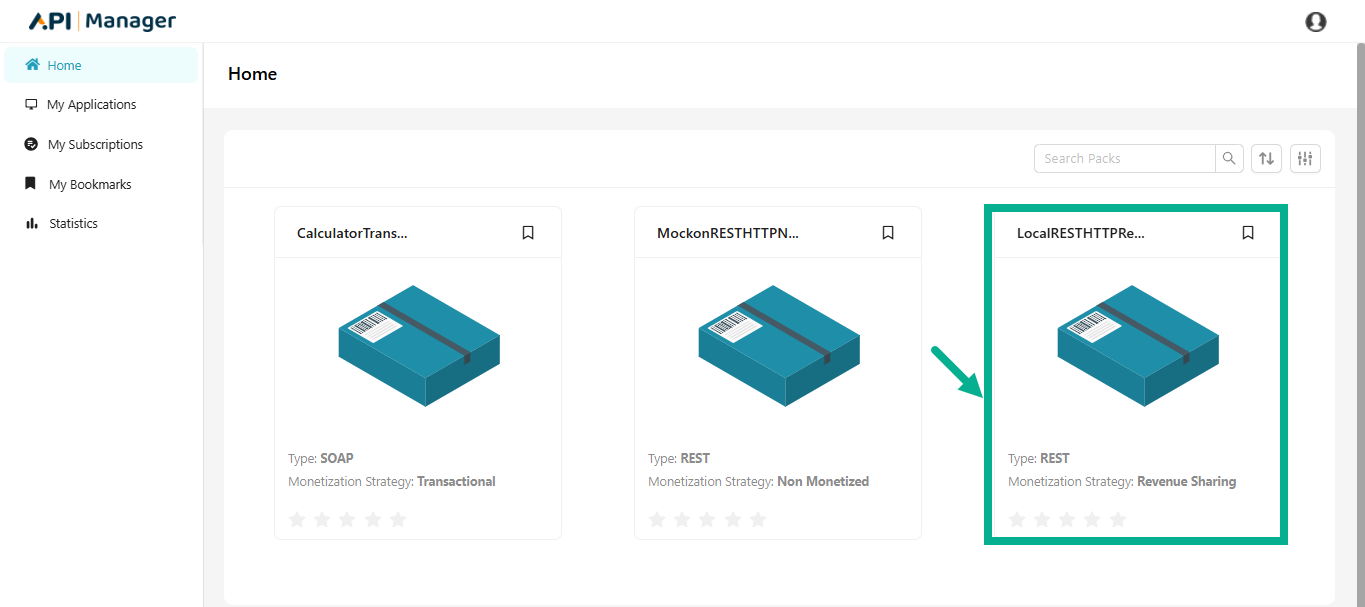Image resolution: width=1365 pixels, height=607 pixels.
Task: Bookmark the MockonRESTHTTPN pack
Action: point(887,232)
